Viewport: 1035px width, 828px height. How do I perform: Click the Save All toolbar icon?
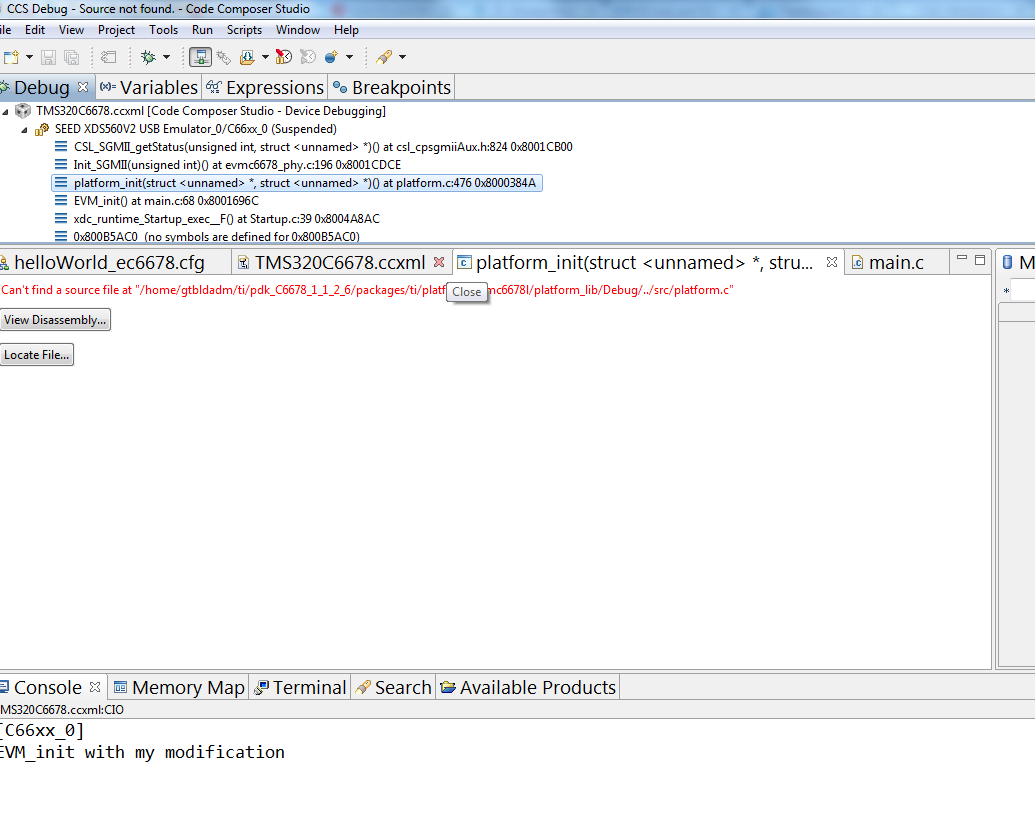click(x=71, y=57)
